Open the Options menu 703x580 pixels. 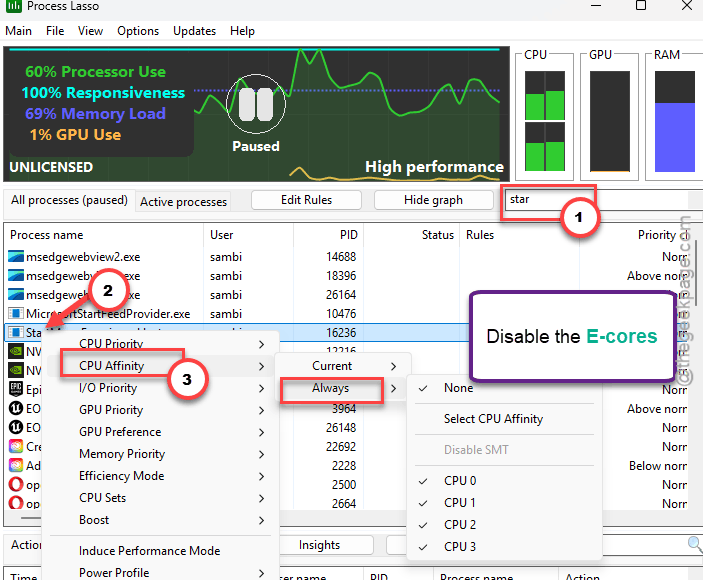(138, 31)
